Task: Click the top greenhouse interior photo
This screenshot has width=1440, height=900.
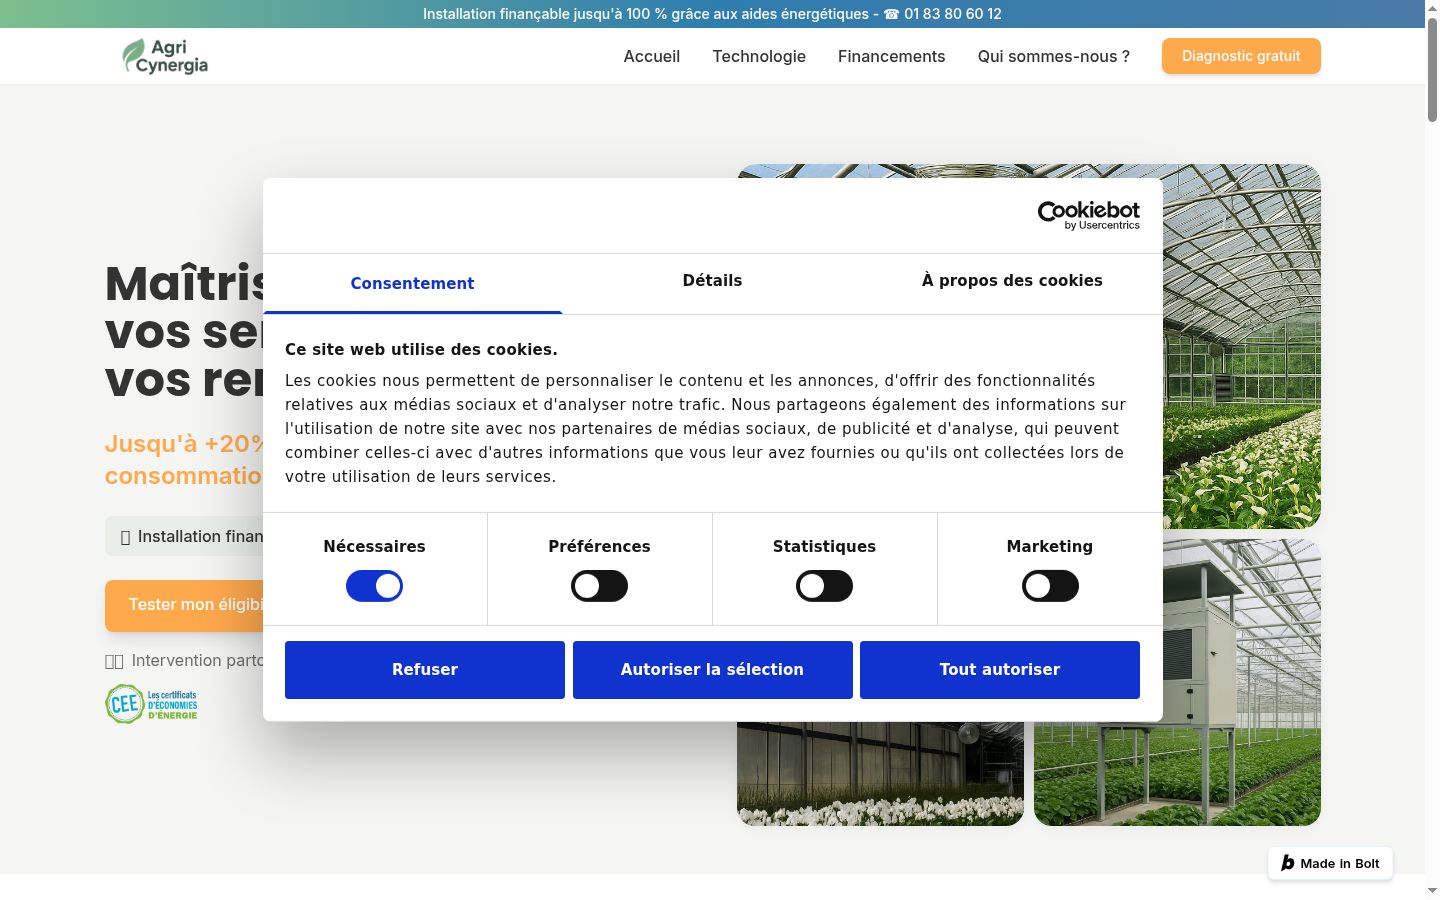Action: point(1241,346)
